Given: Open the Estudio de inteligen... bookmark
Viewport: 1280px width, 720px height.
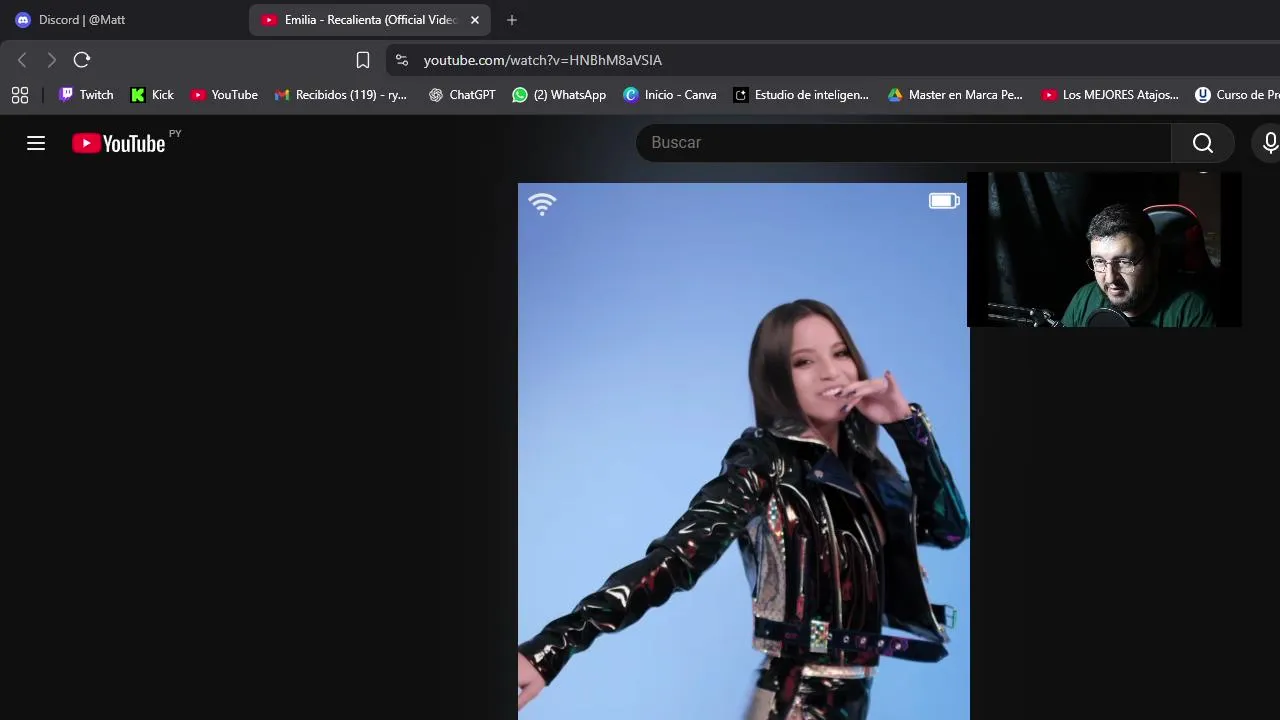Looking at the screenshot, I should (801, 95).
